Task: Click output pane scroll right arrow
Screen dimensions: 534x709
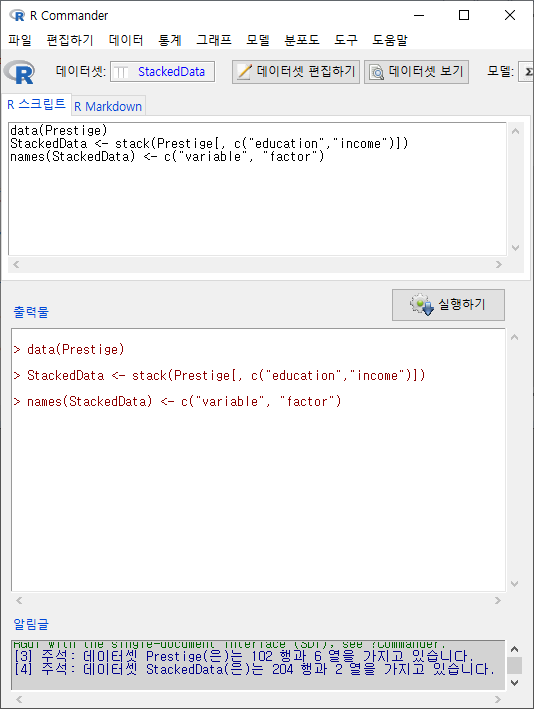Action: coord(498,600)
